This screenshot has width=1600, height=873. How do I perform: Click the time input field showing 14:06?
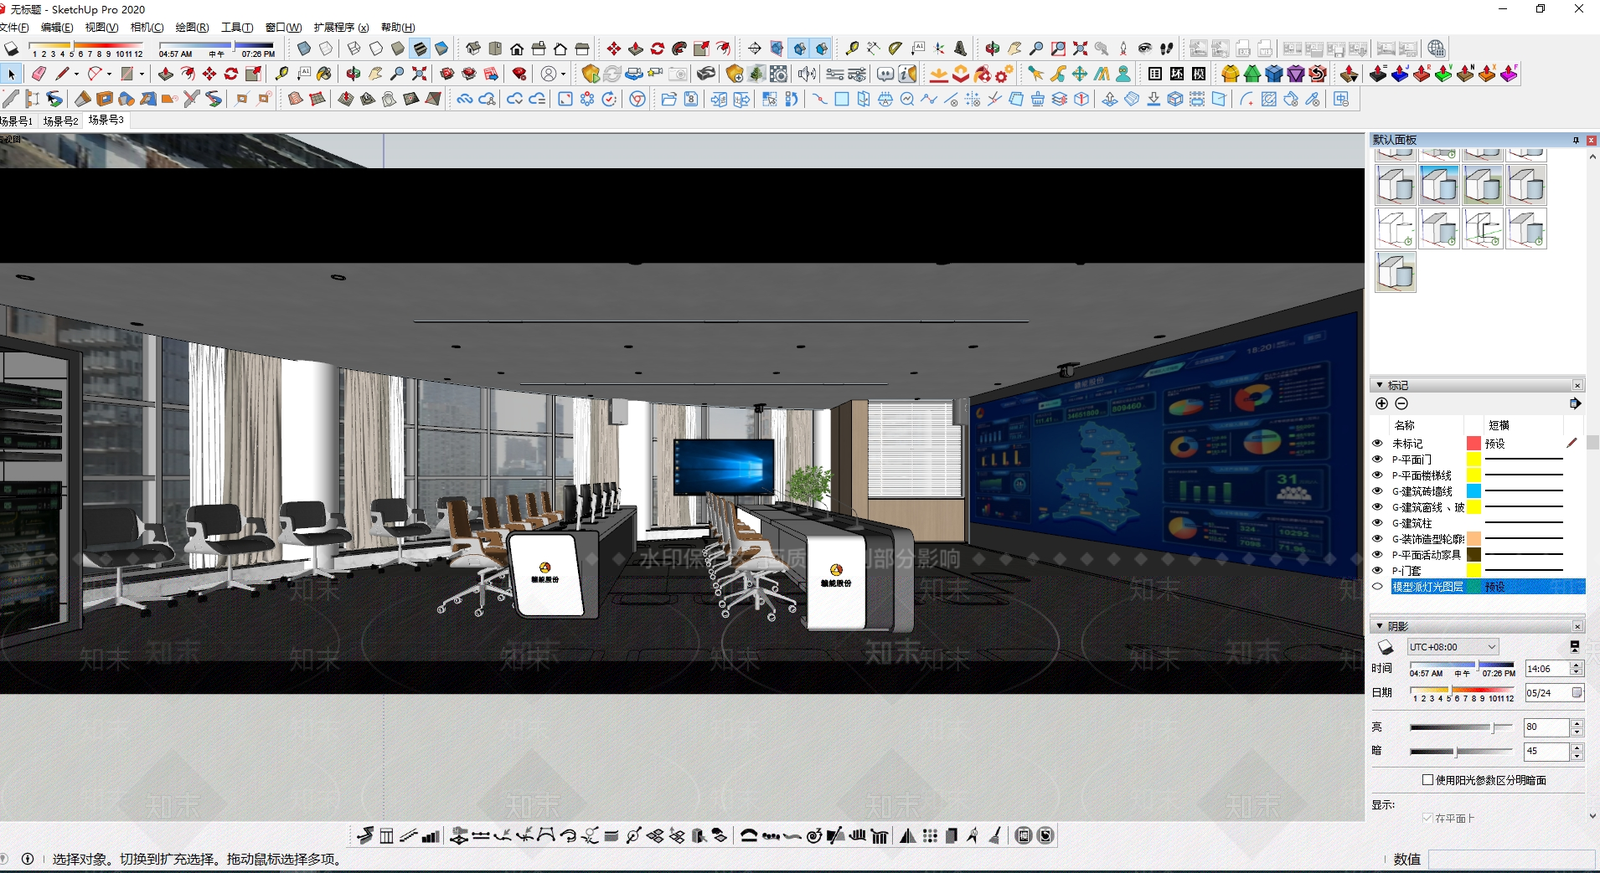click(x=1546, y=669)
